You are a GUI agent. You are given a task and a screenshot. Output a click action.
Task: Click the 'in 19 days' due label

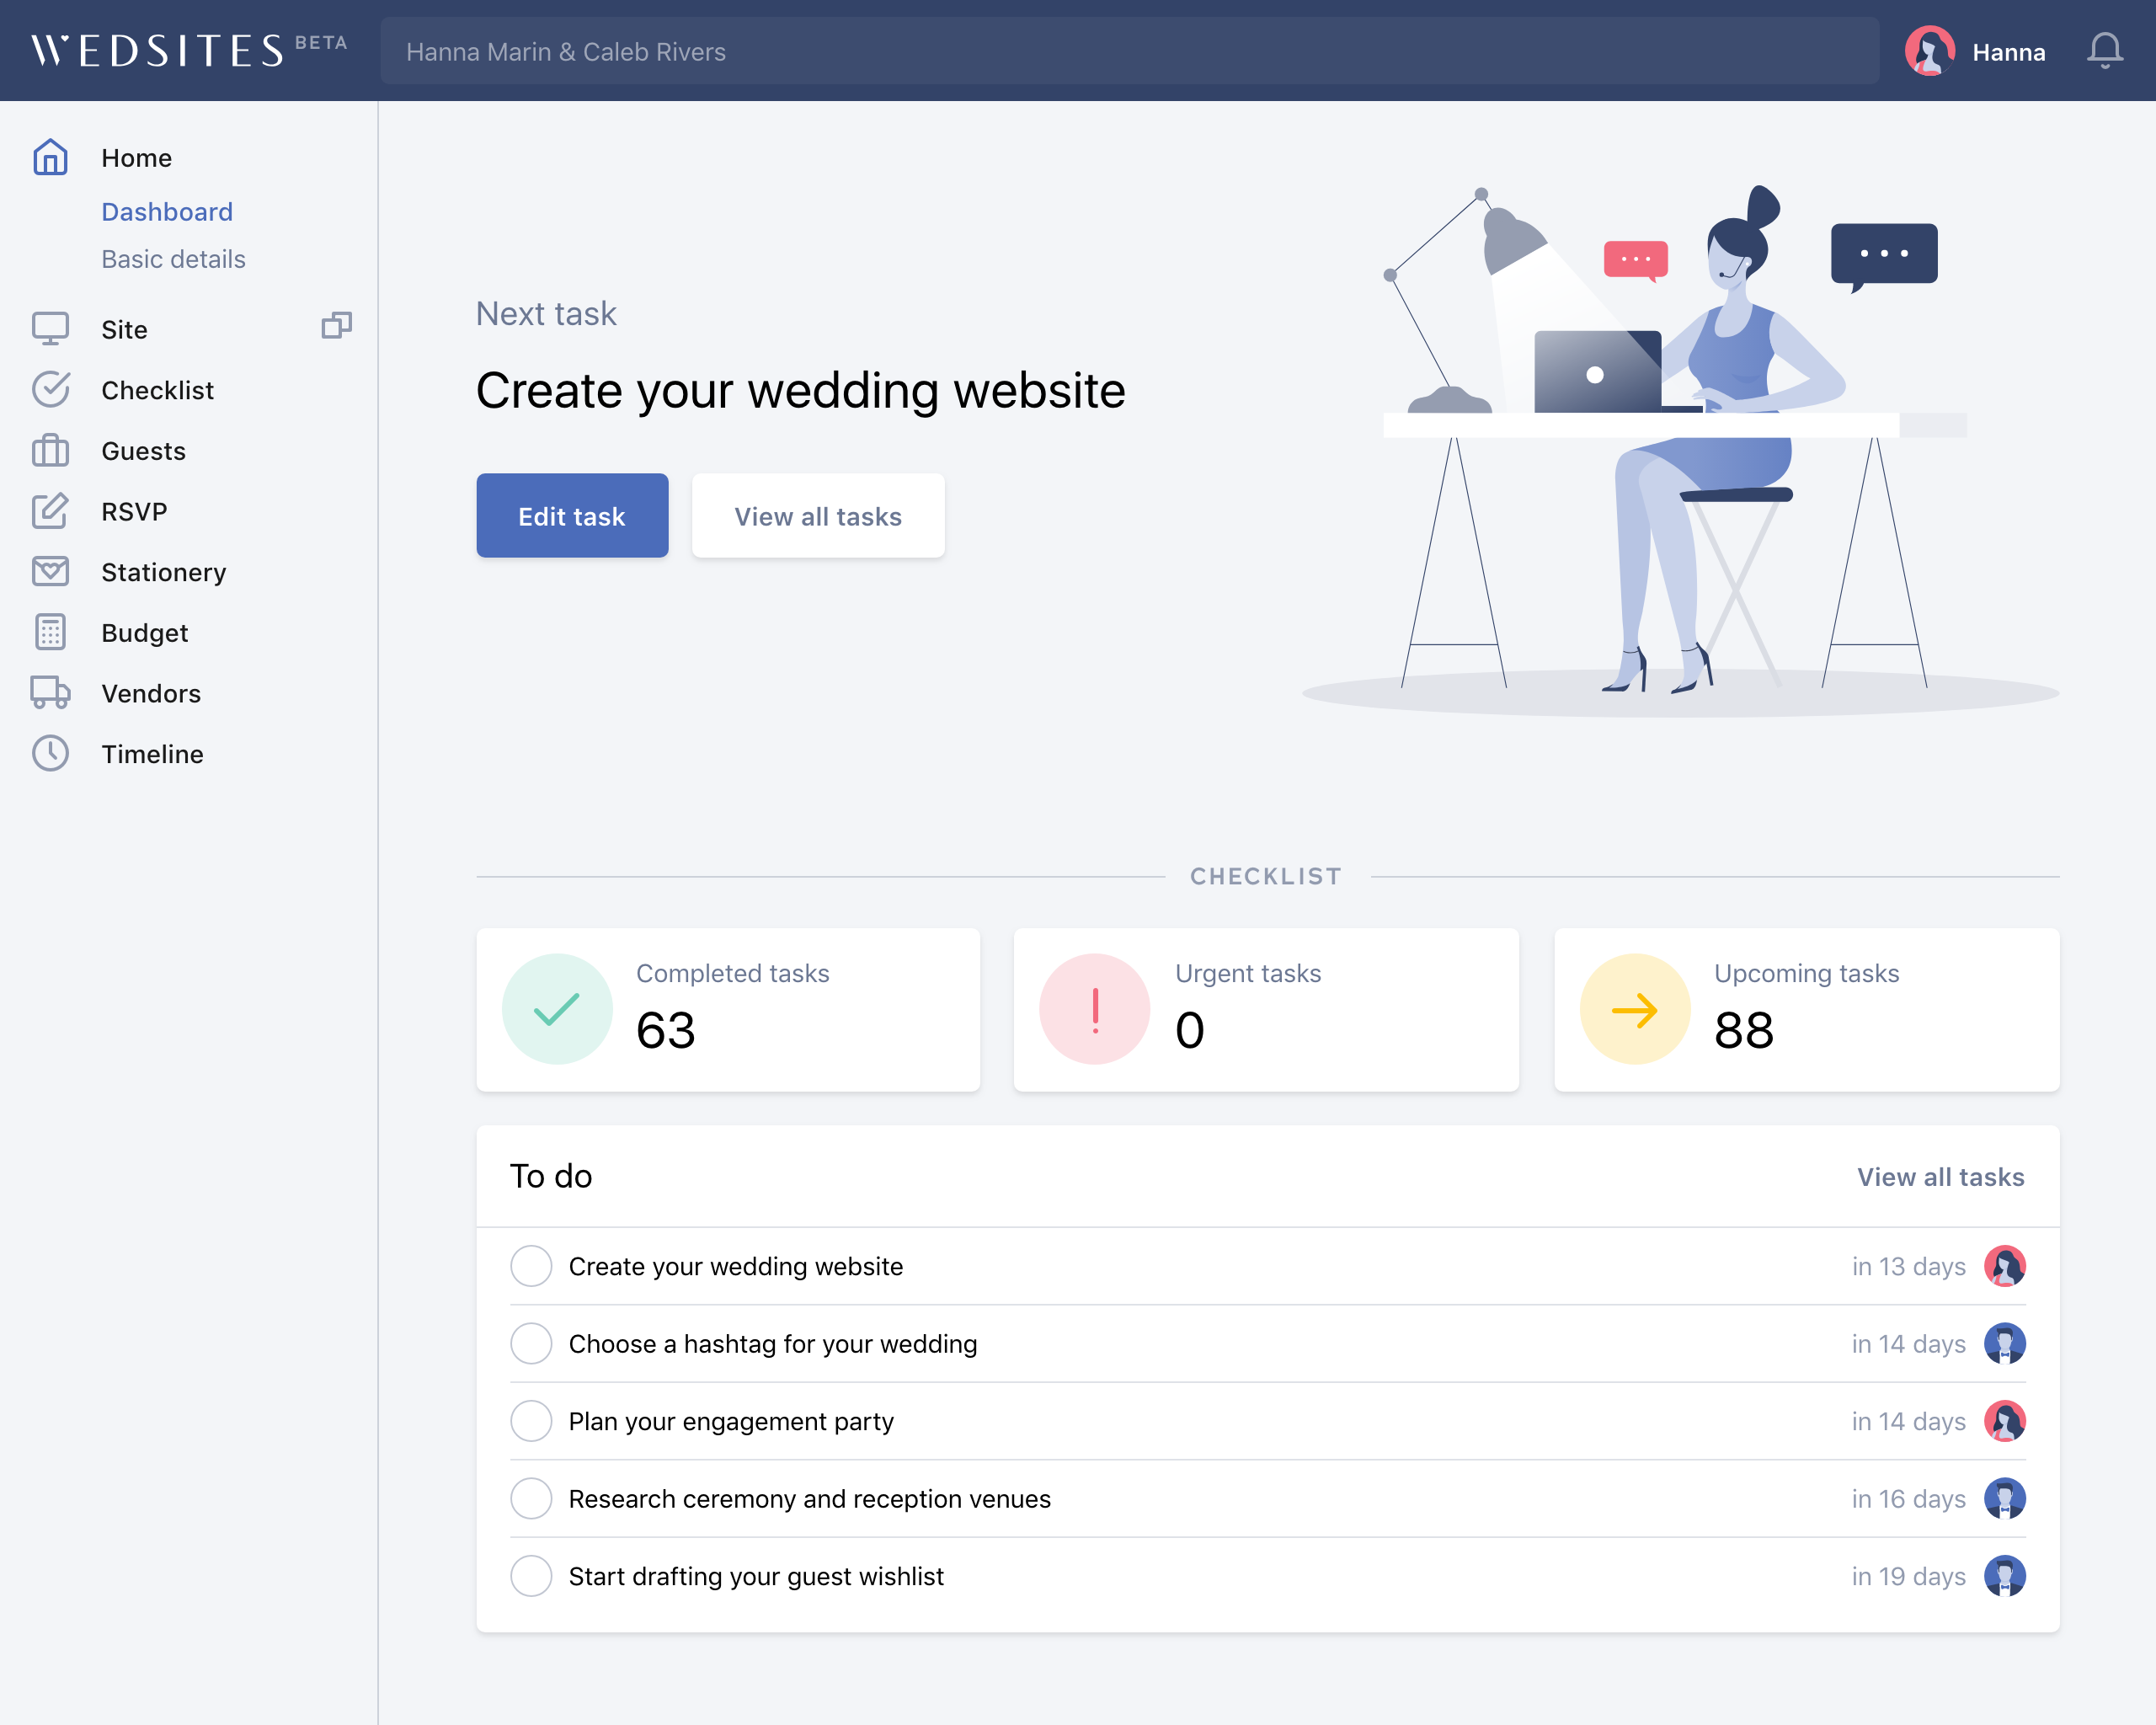coord(1908,1576)
